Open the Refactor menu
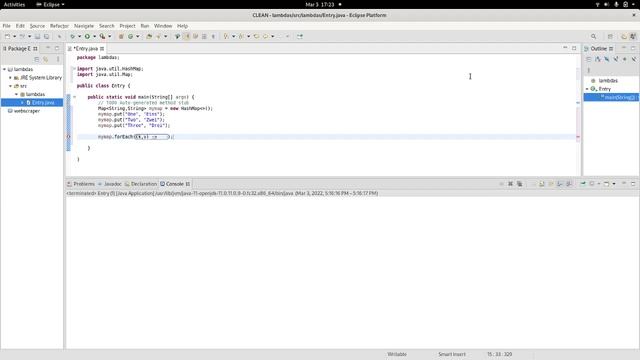The image size is (640, 360). [x=59, y=26]
